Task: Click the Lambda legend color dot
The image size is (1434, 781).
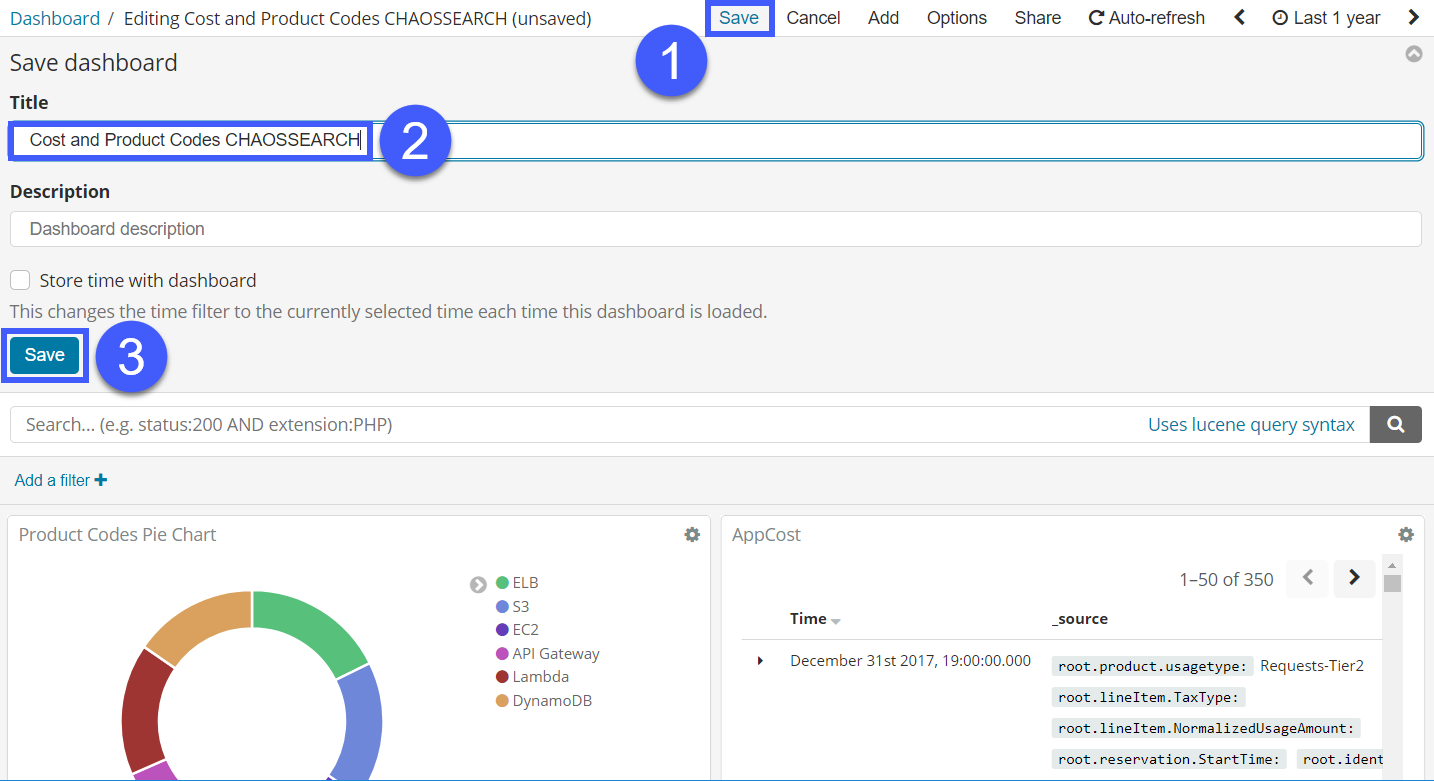Action: pos(502,677)
